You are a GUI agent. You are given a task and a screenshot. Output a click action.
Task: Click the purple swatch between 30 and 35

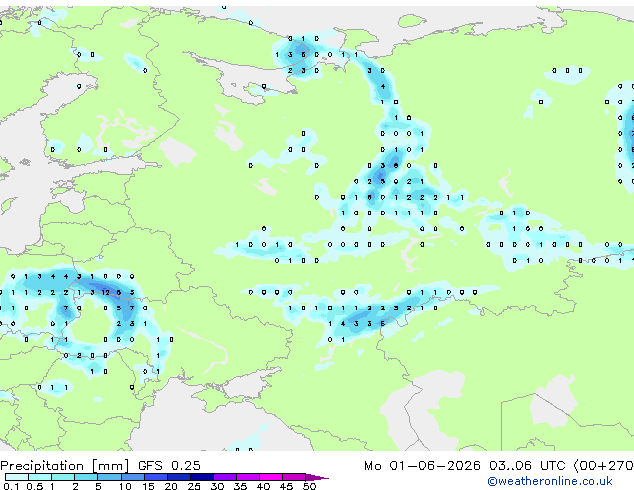(x=225, y=477)
